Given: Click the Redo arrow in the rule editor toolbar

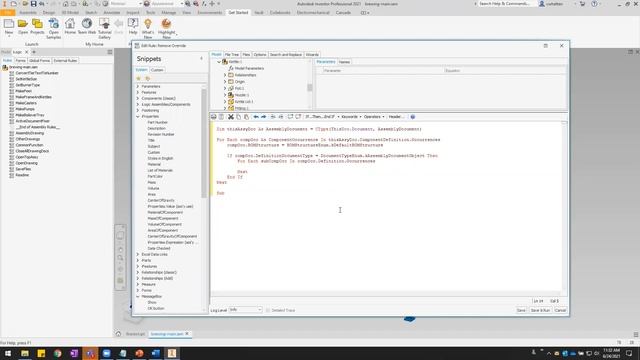Looking at the screenshot, I should pyautogui.click(x=264, y=117).
